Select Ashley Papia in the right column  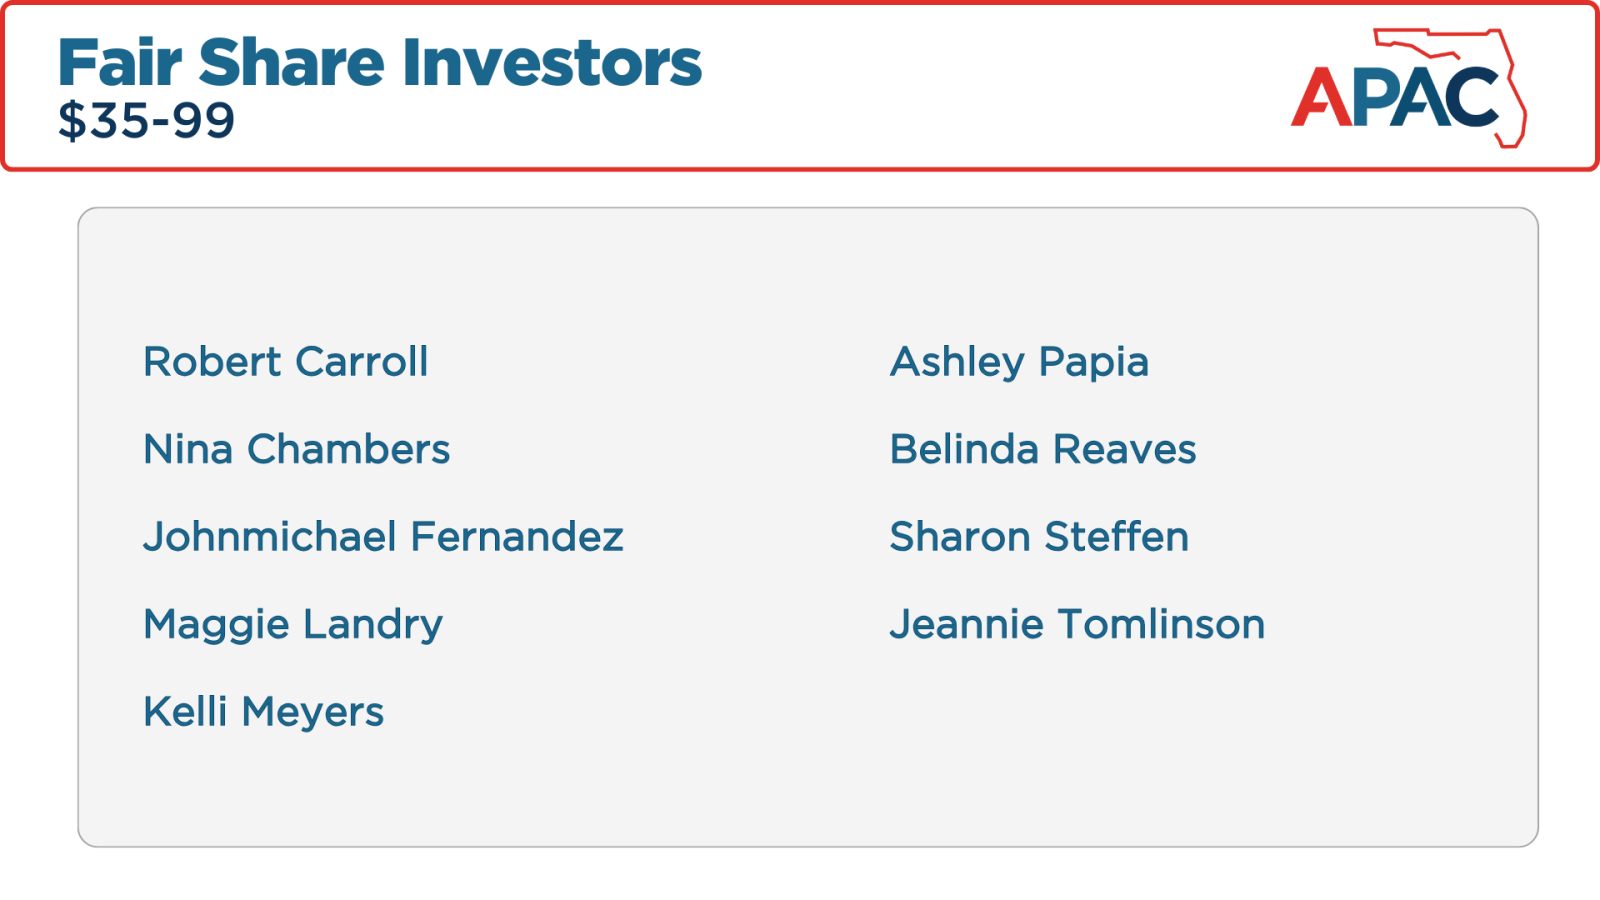pos(1019,362)
